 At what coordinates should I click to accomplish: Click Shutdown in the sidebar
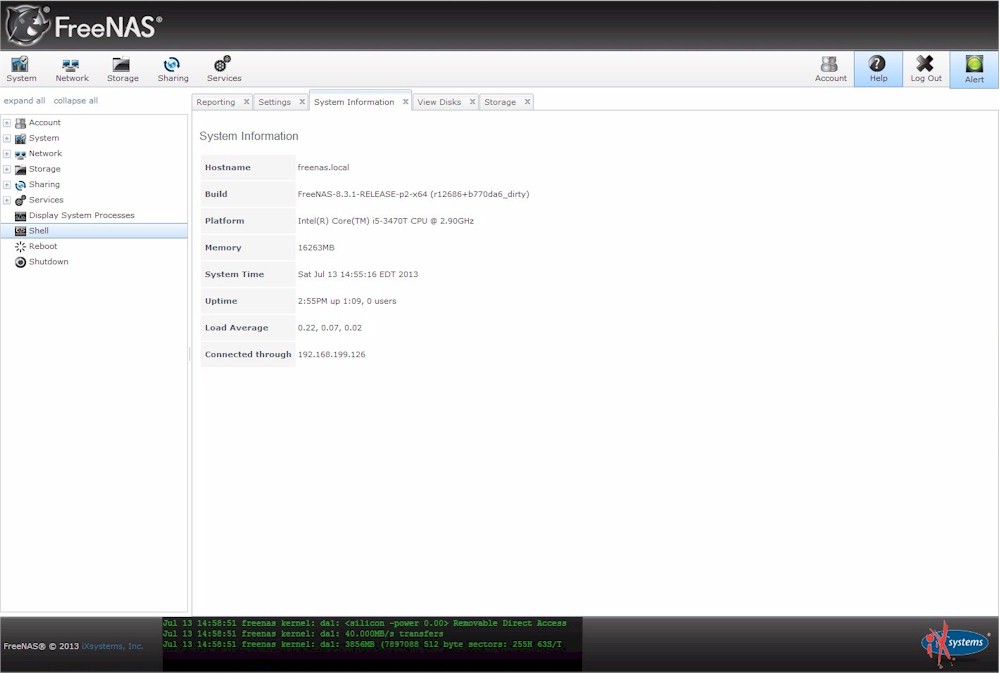coord(48,261)
